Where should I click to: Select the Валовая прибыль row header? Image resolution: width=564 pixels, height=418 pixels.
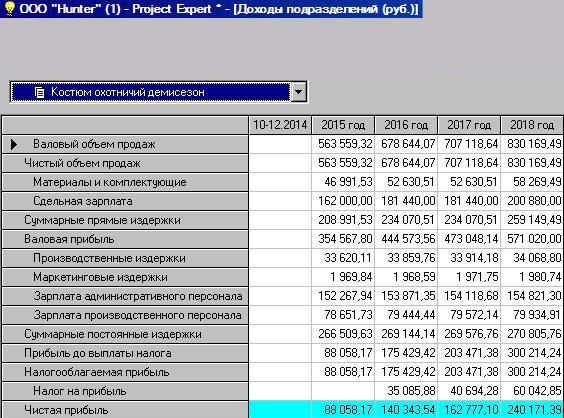pos(125,239)
